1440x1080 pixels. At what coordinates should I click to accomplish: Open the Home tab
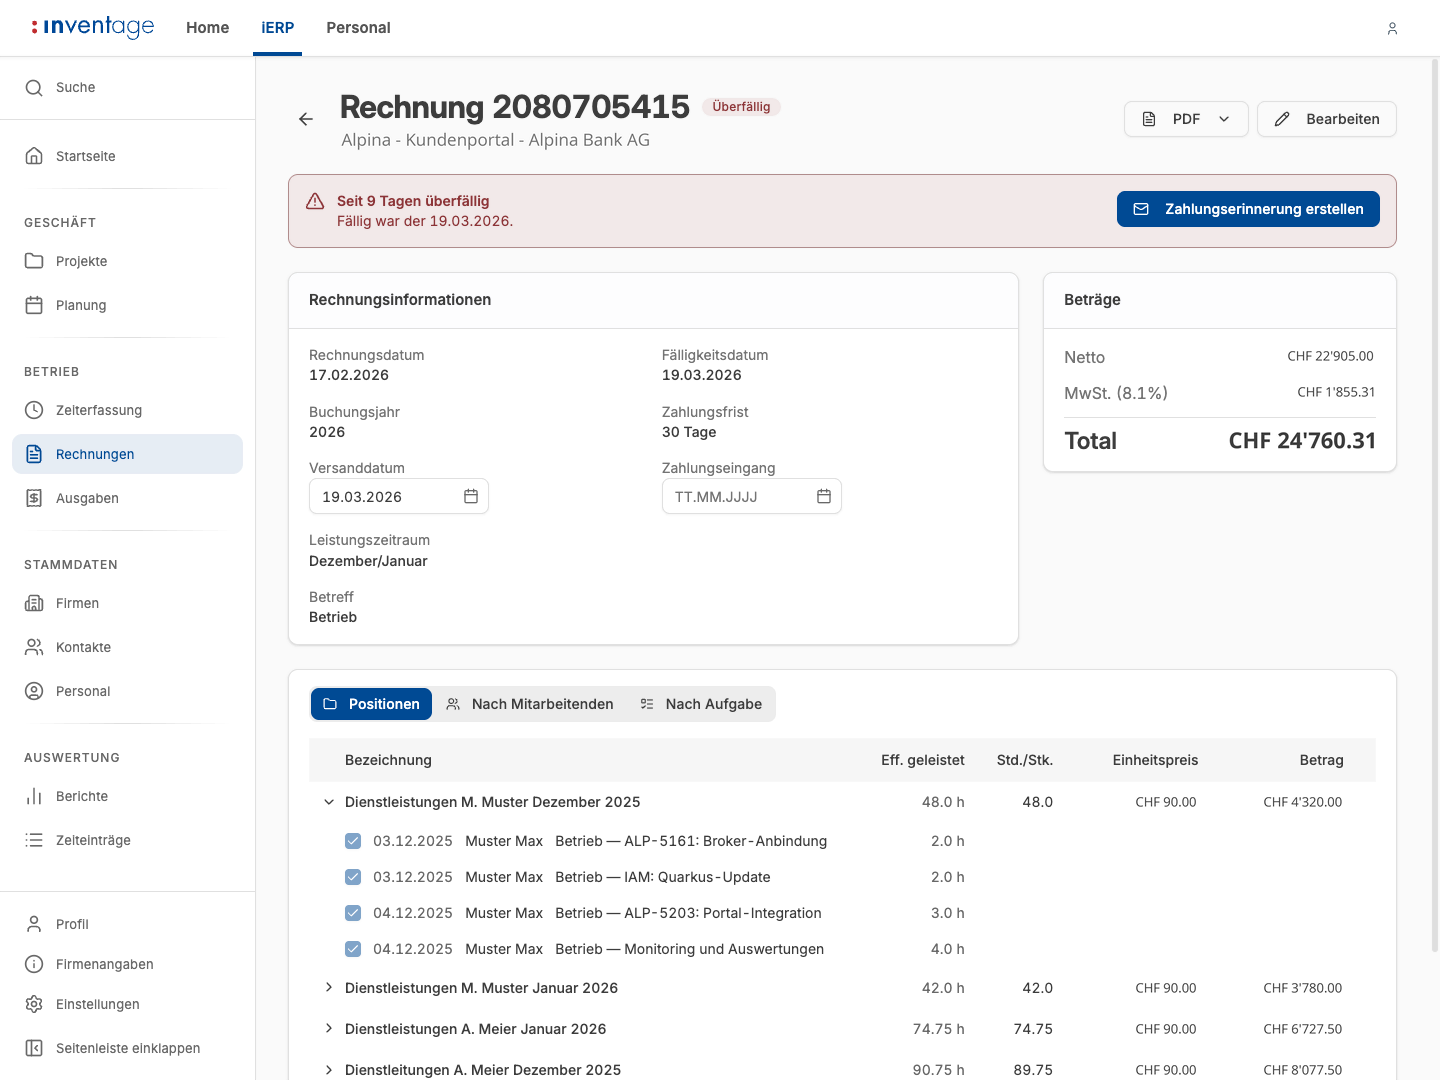208,28
